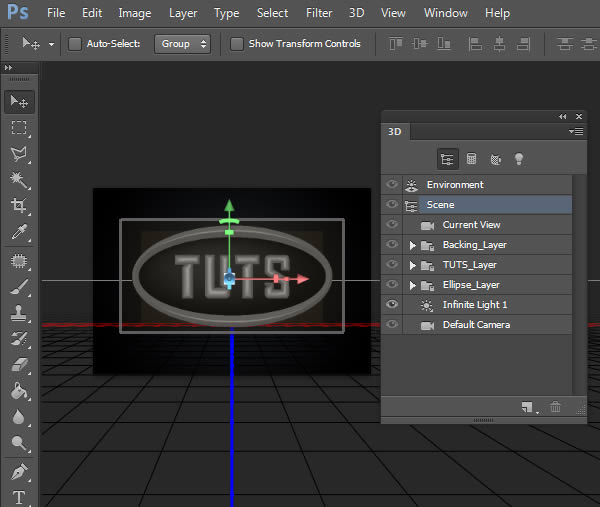
Task: Open the Layer menu
Action: click(x=183, y=13)
